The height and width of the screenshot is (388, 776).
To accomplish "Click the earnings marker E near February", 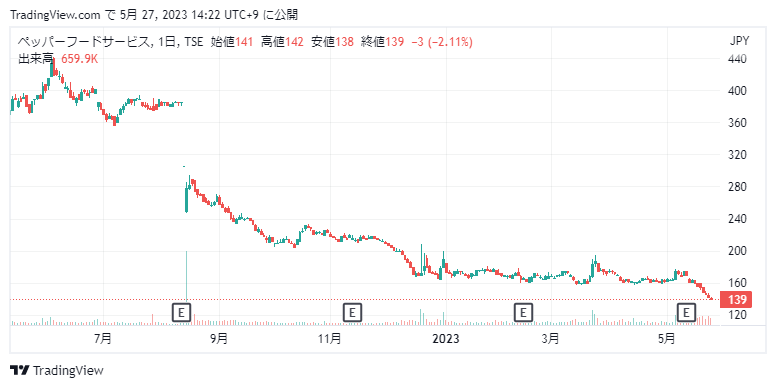I will point(523,312).
